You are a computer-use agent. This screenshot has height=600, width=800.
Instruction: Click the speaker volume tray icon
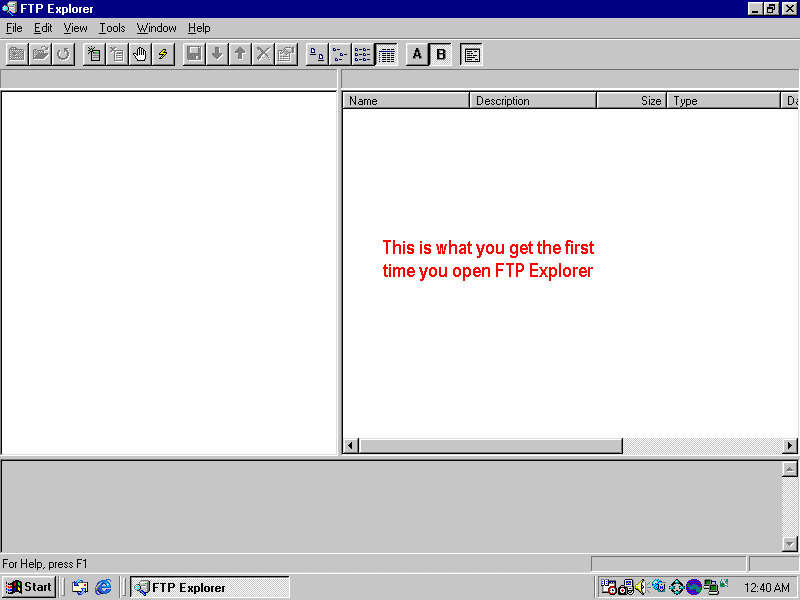pos(641,587)
